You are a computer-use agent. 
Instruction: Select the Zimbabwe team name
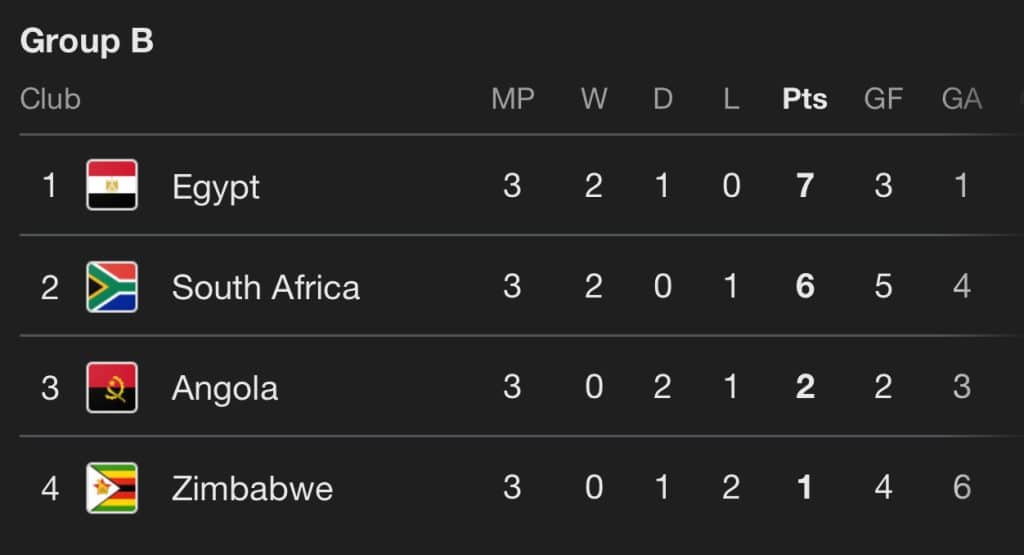(252, 489)
